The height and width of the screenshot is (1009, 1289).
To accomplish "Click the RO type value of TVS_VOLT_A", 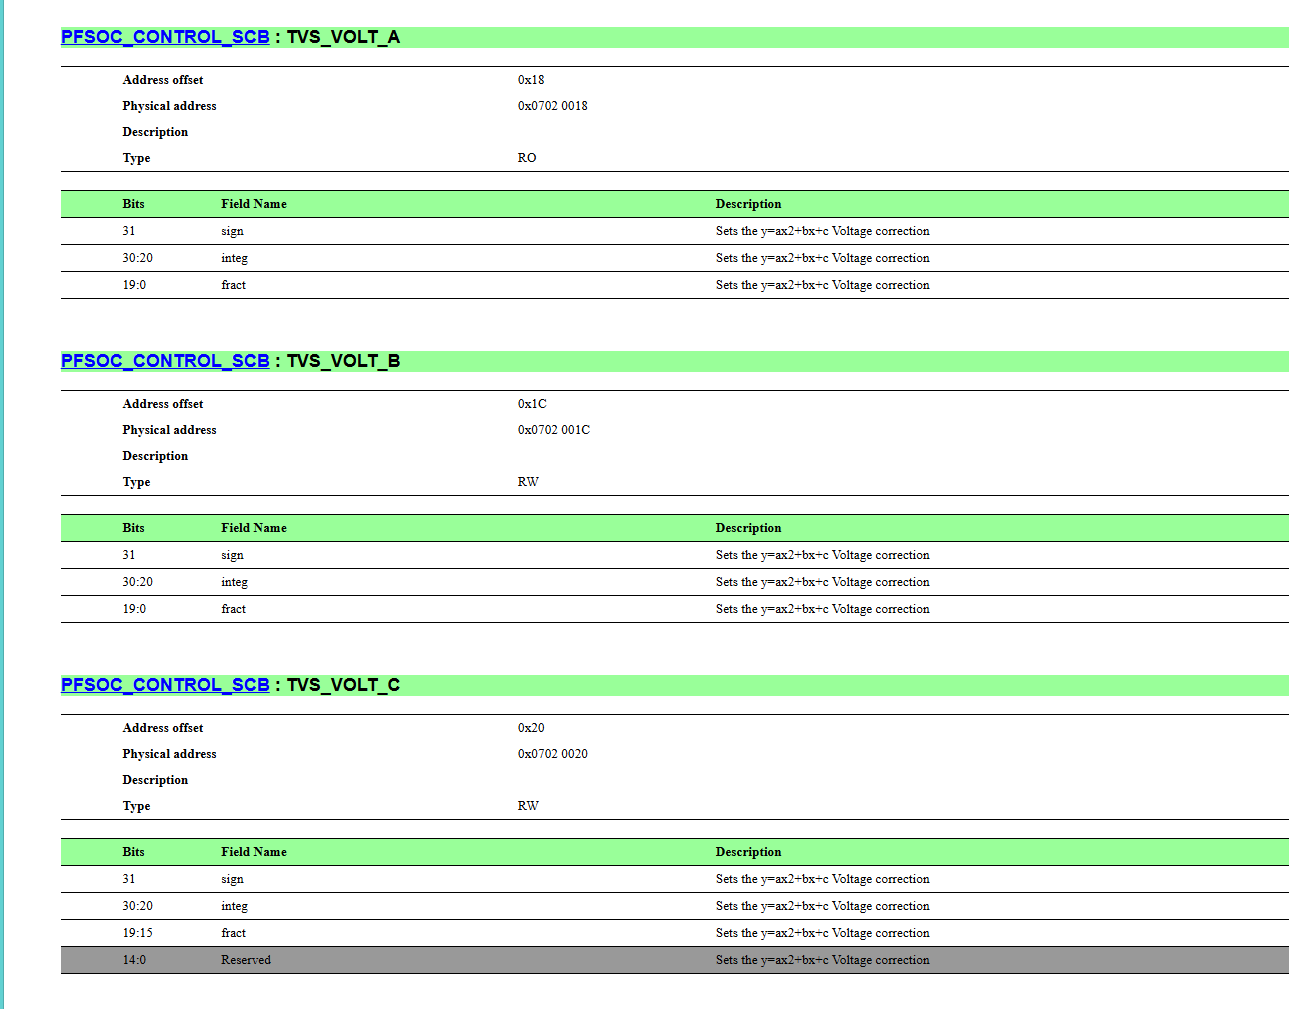I will pyautogui.click(x=527, y=158).
